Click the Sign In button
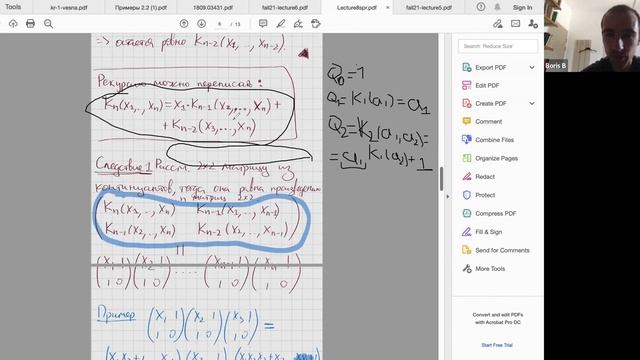Screen dimensions: 640x360 coord(522,7)
